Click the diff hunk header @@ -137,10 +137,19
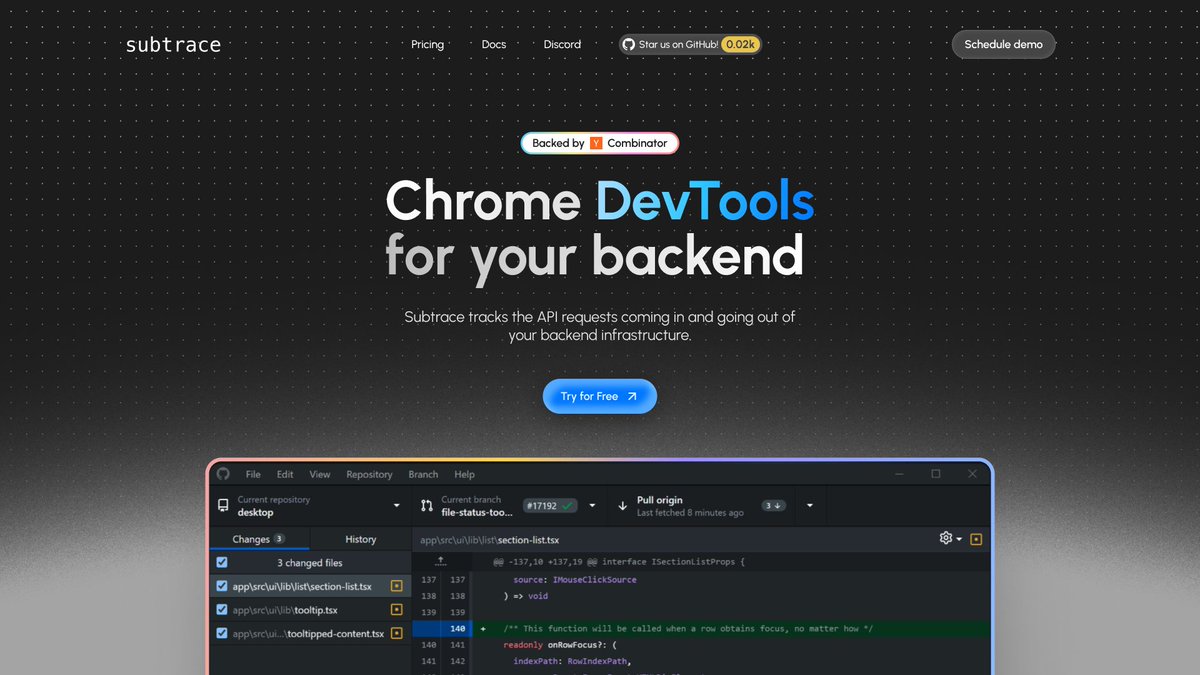This screenshot has height=675, width=1200. tap(619, 562)
